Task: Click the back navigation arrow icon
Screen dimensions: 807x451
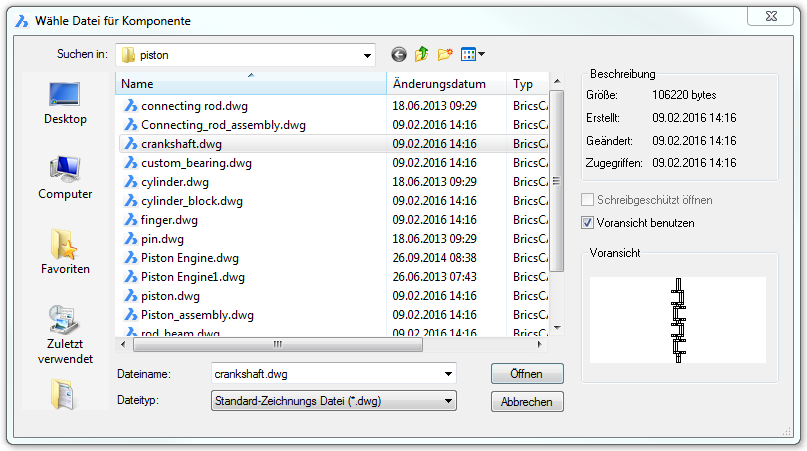Action: (399, 54)
